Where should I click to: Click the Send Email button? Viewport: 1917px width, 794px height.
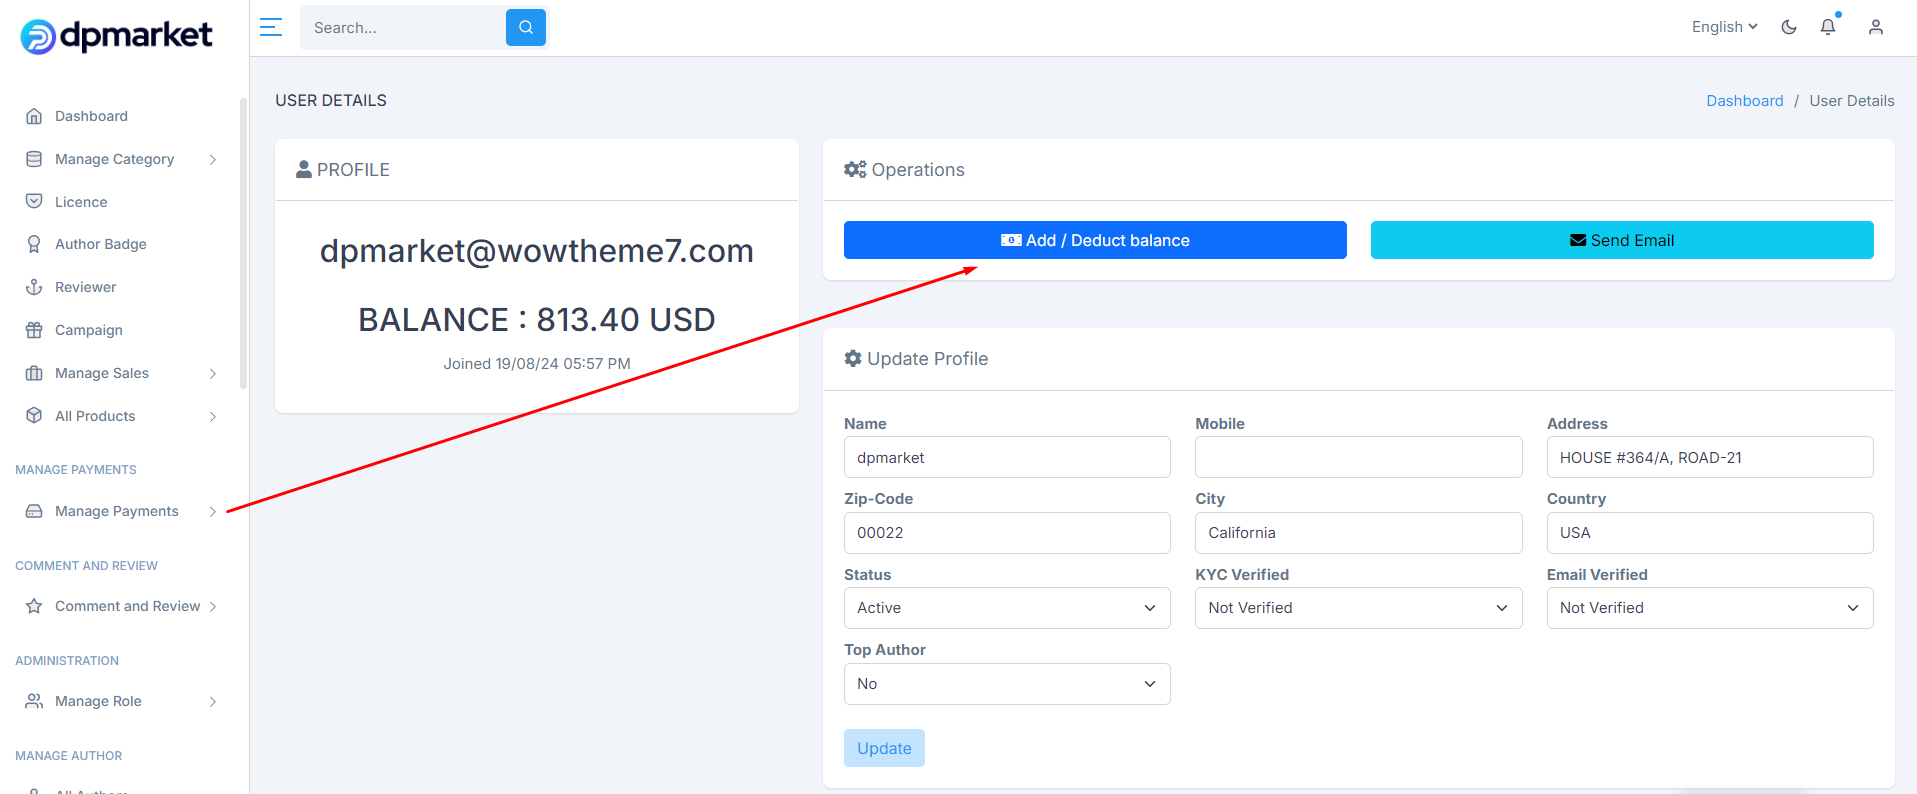coord(1622,240)
